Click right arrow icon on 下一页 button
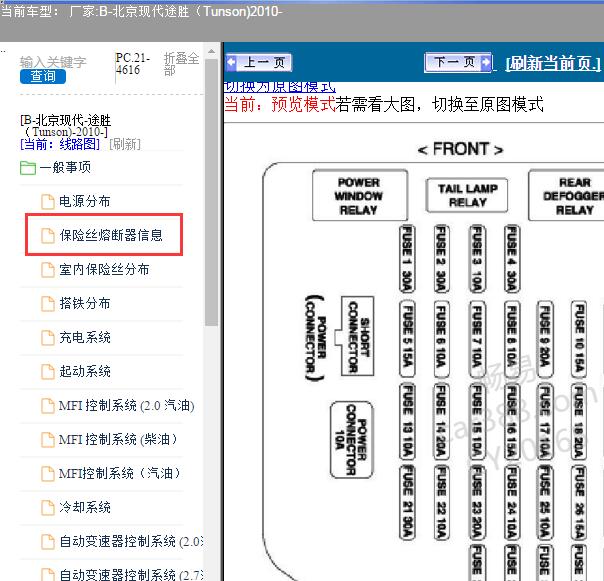 point(486,62)
